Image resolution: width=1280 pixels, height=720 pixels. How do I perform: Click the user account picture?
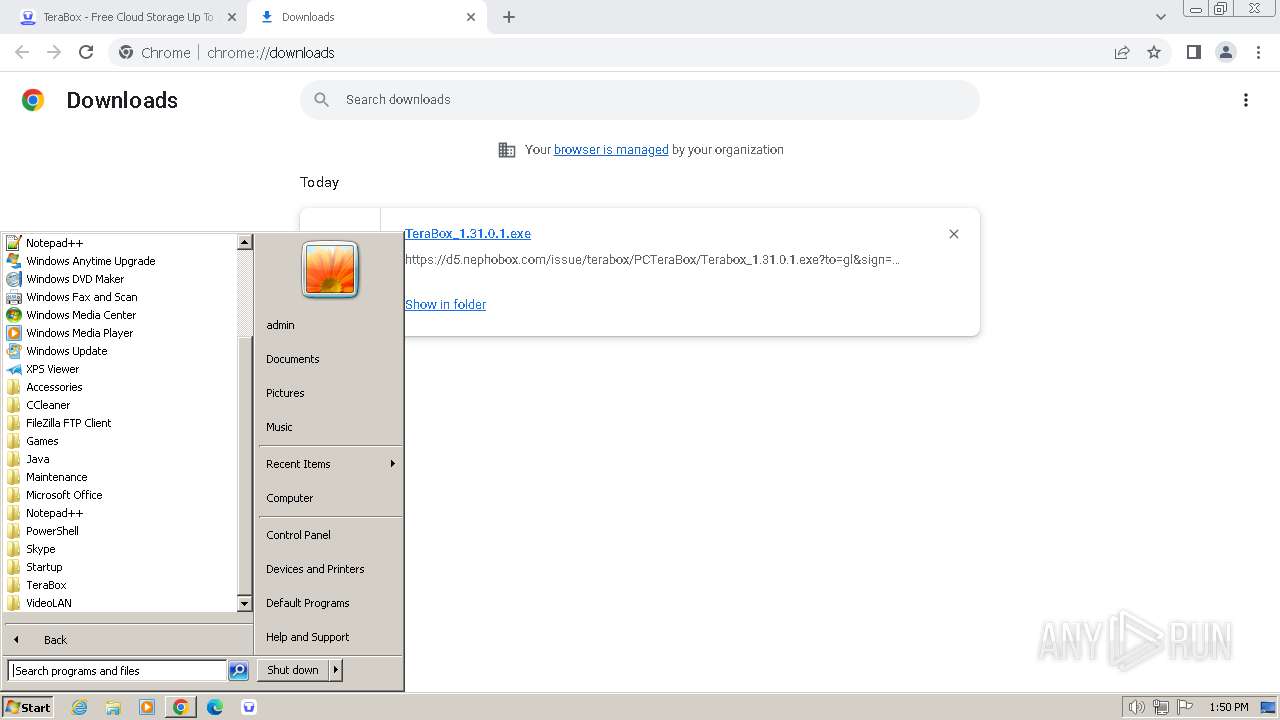click(x=330, y=270)
